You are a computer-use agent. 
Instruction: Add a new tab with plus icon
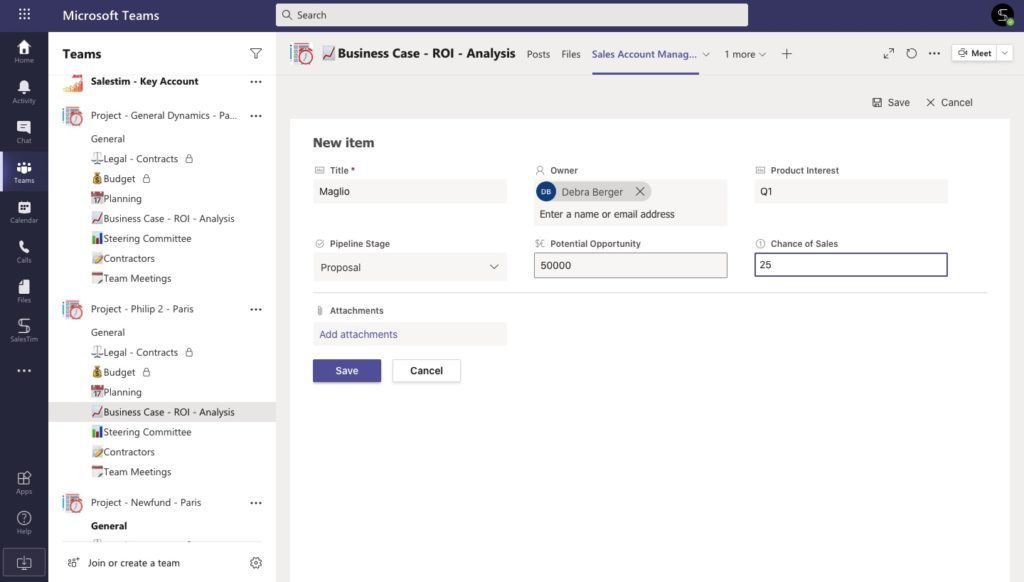point(787,54)
